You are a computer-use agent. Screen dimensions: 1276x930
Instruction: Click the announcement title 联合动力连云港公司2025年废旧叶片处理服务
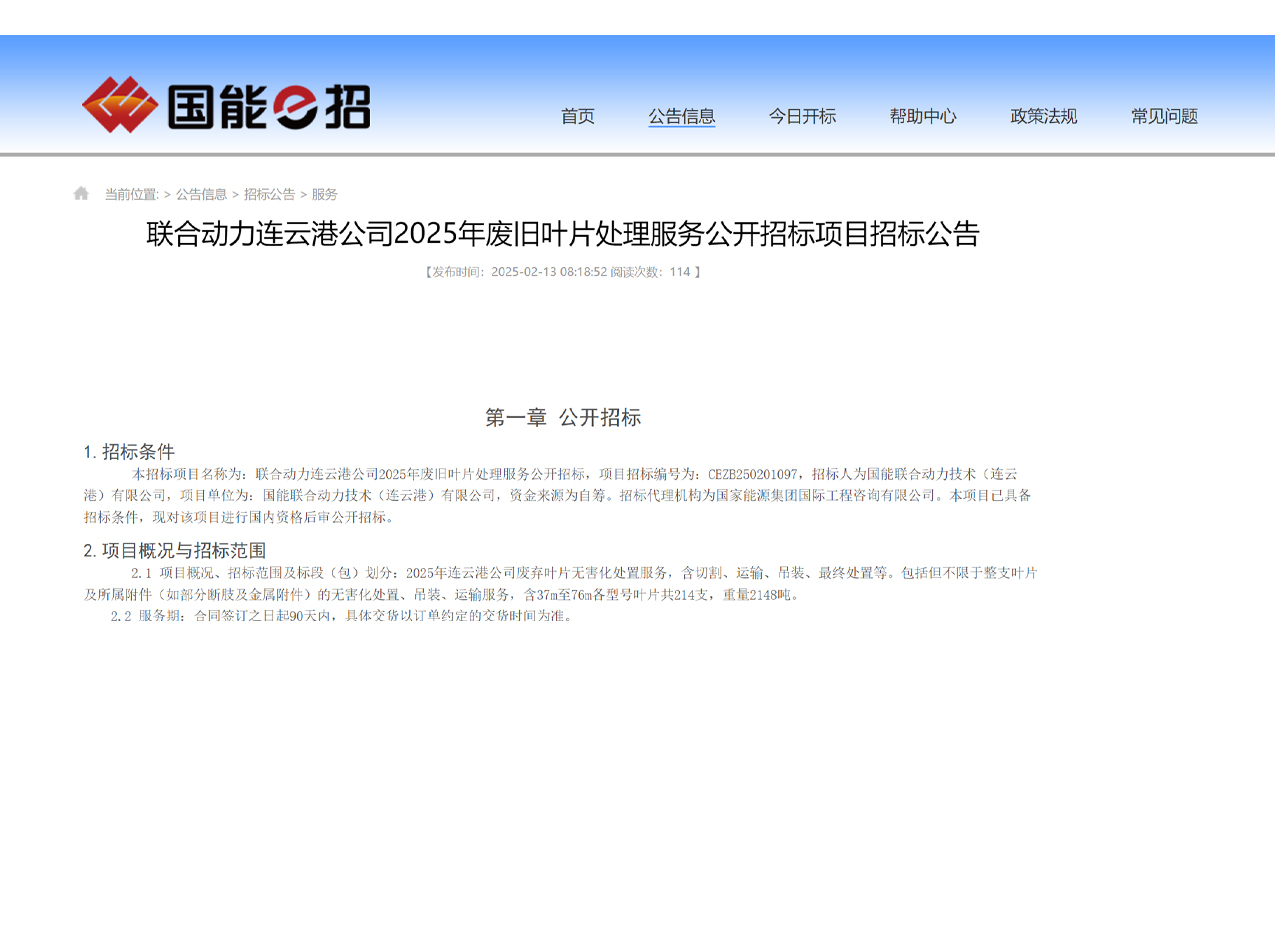563,234
